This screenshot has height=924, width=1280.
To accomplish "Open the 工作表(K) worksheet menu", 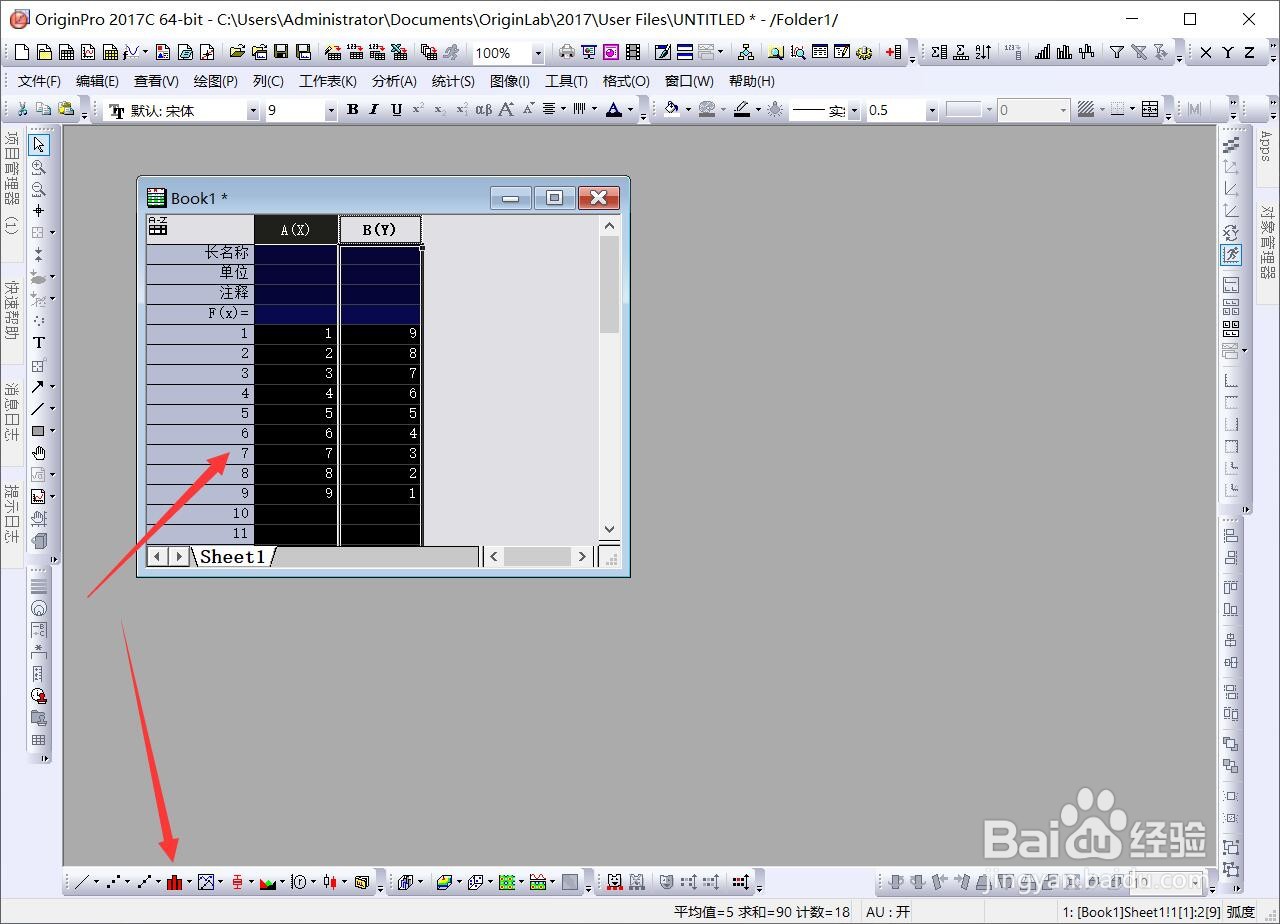I will [328, 81].
